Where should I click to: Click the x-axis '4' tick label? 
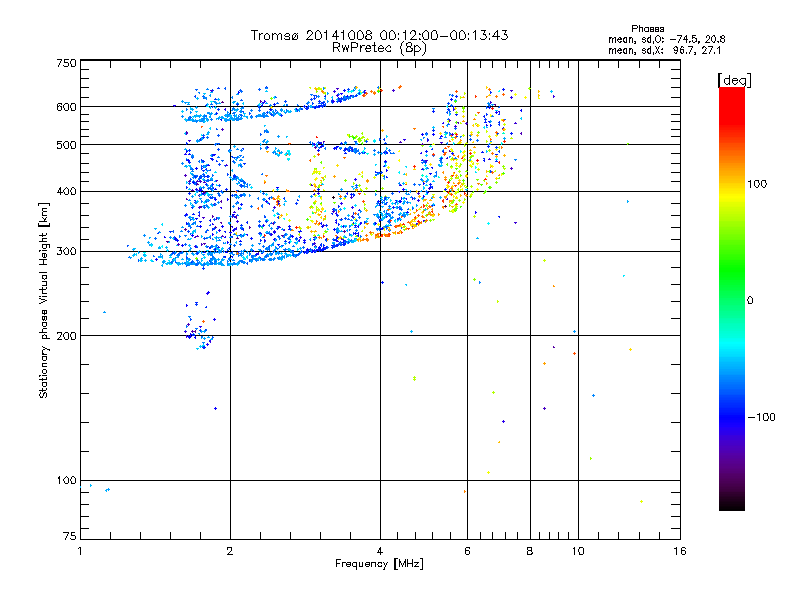[380, 551]
